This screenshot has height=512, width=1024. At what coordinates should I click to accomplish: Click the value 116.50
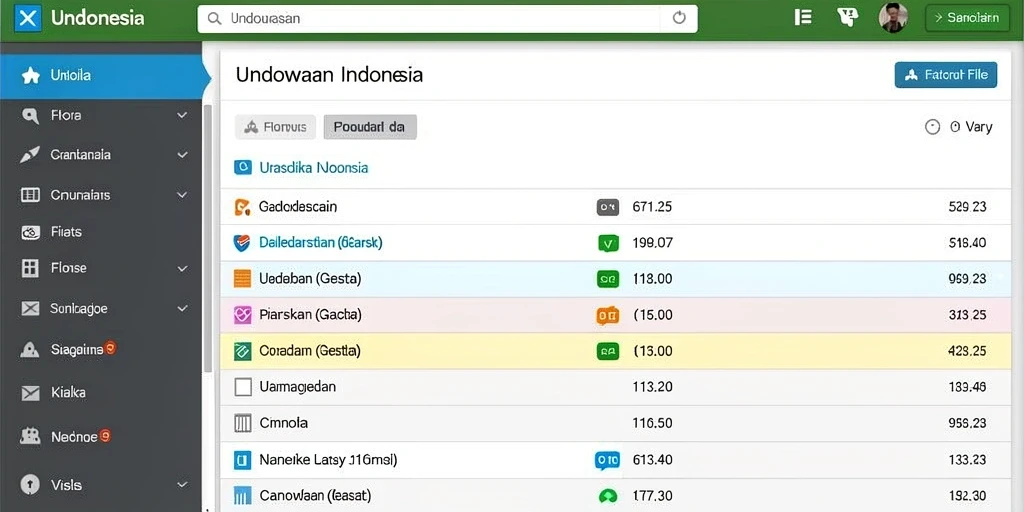(652, 423)
